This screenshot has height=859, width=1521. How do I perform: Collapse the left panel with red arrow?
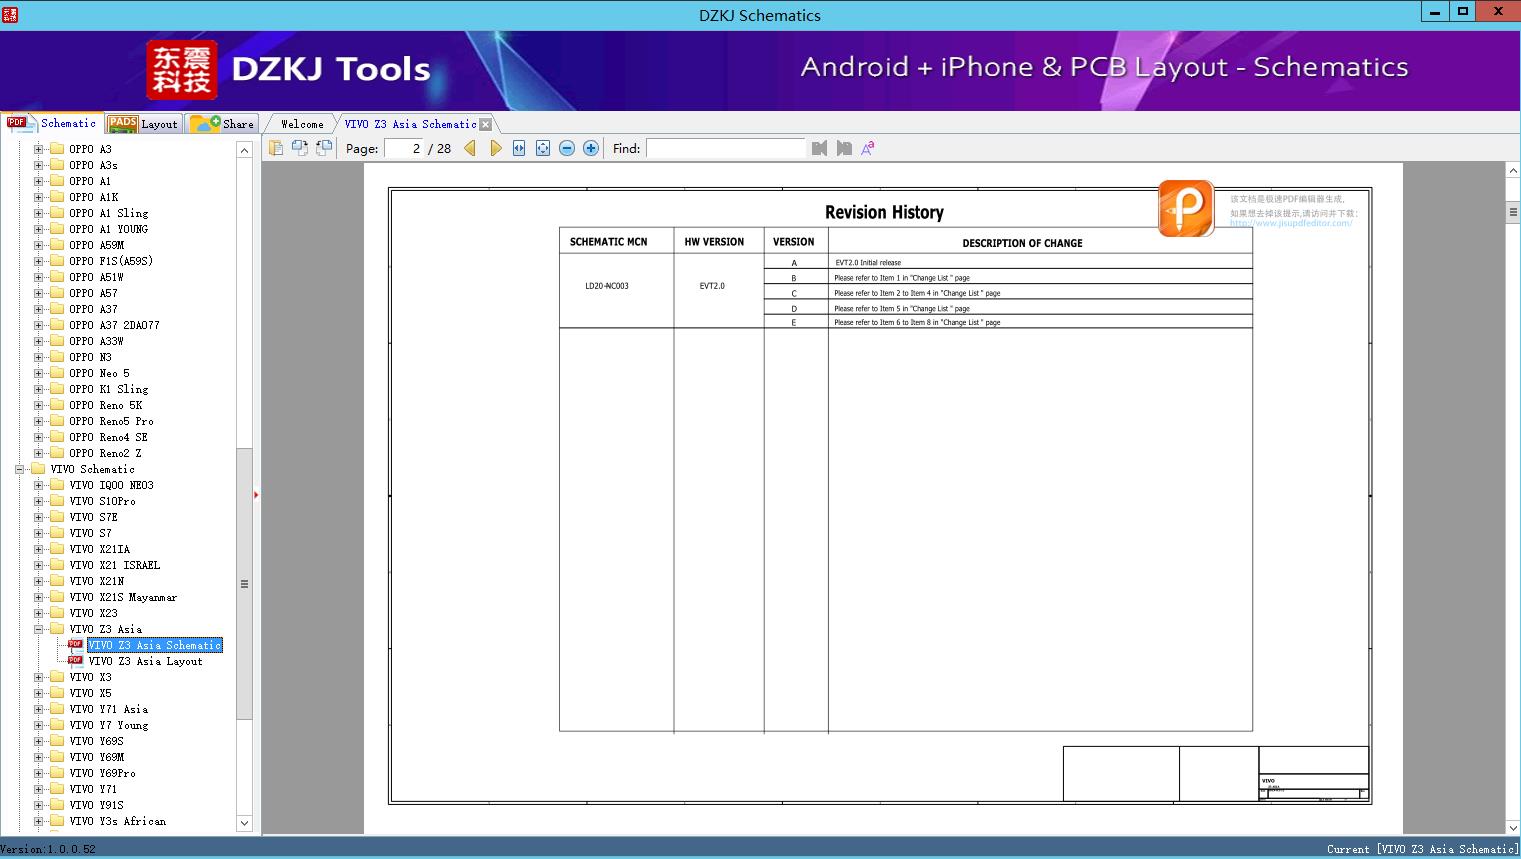tap(256, 495)
